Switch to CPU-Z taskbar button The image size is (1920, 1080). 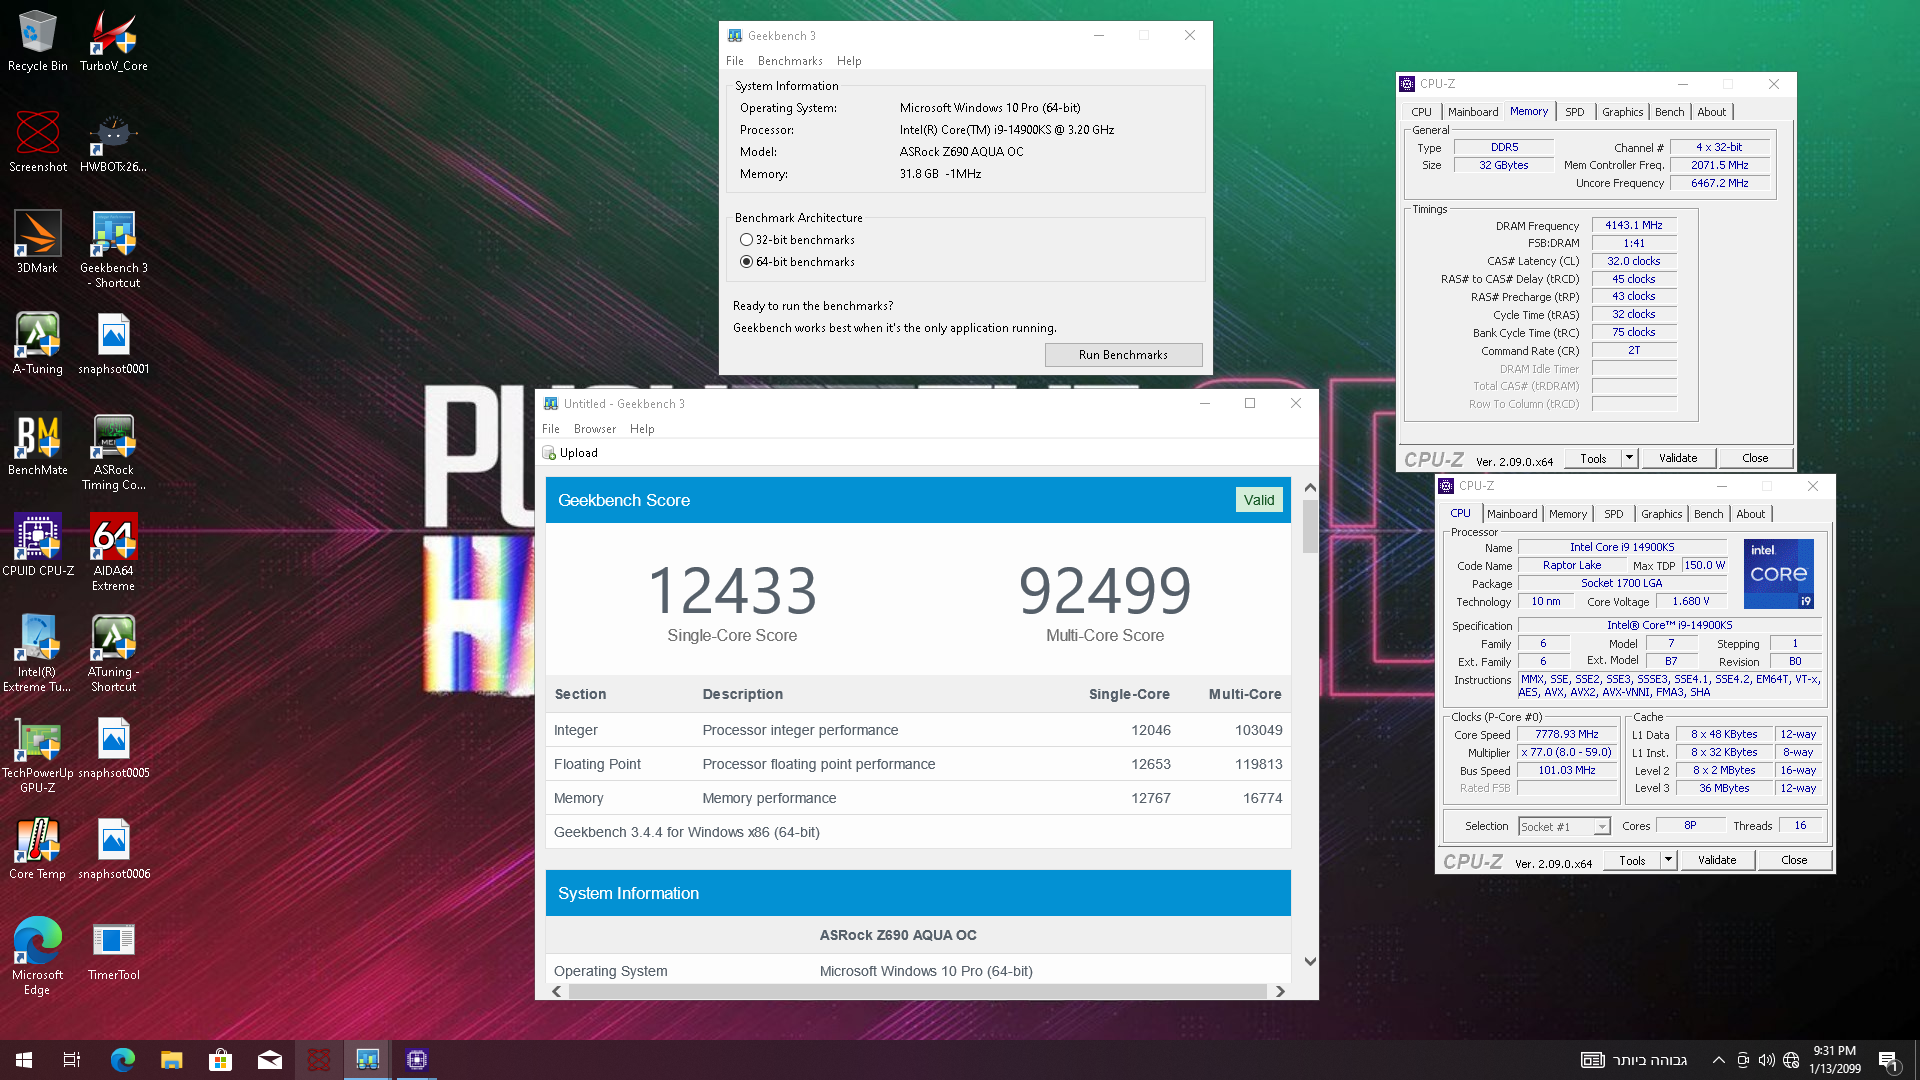(x=417, y=1060)
